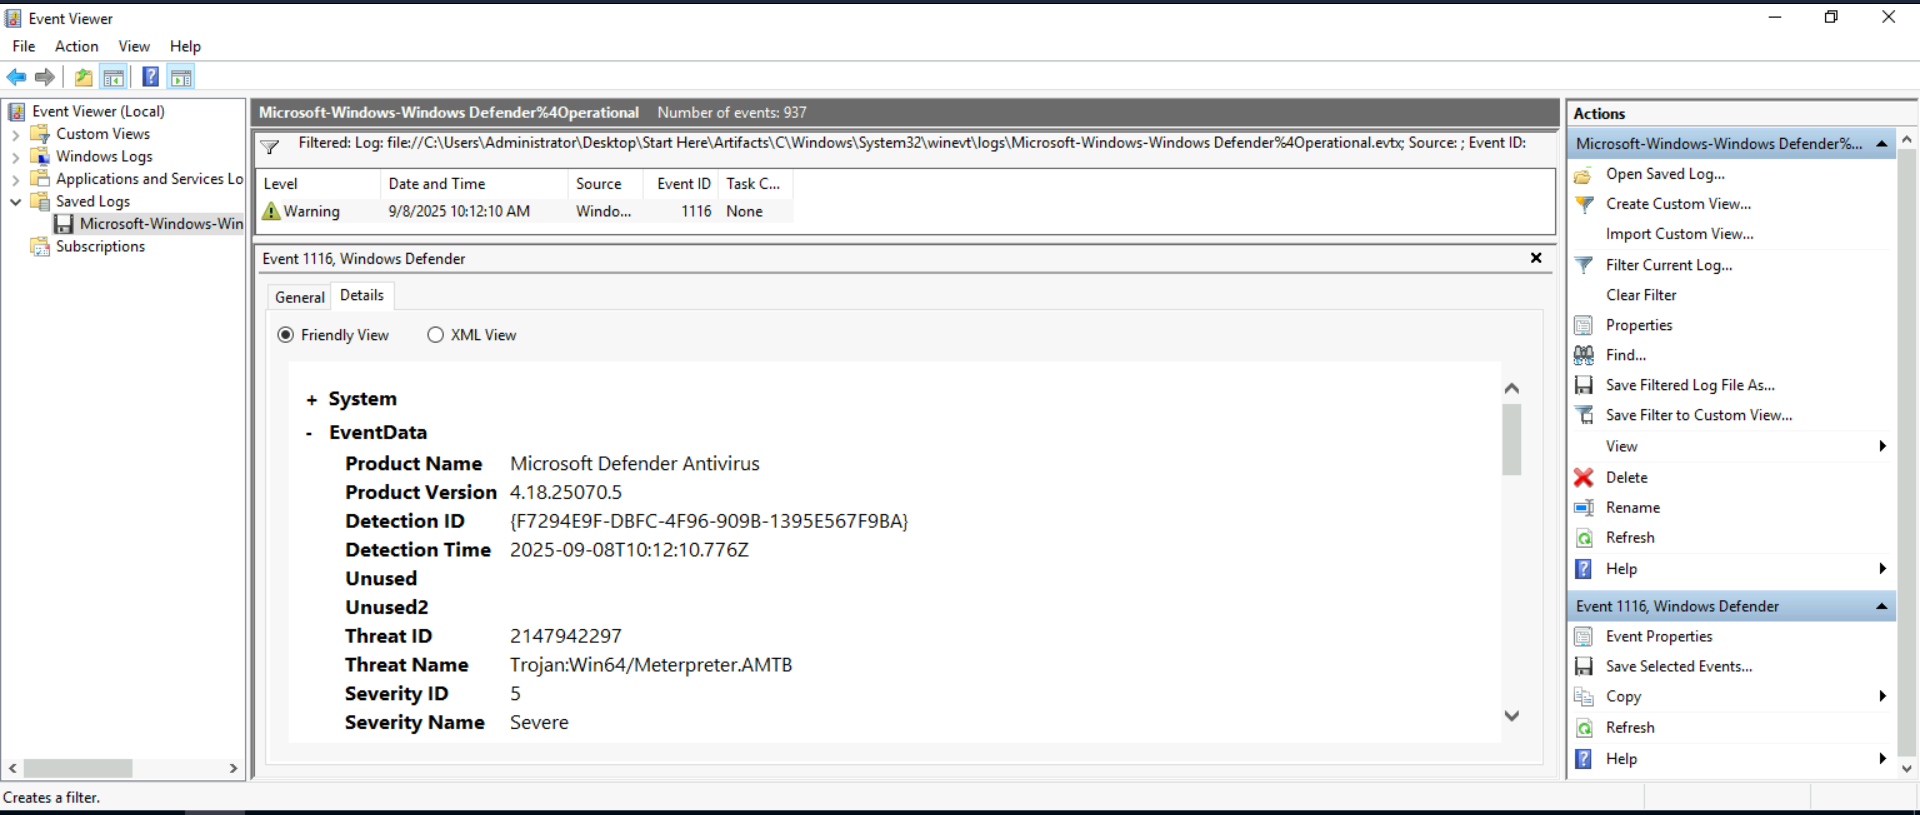Click the Source column header
The width and height of the screenshot is (1920, 815).
pos(607,184)
